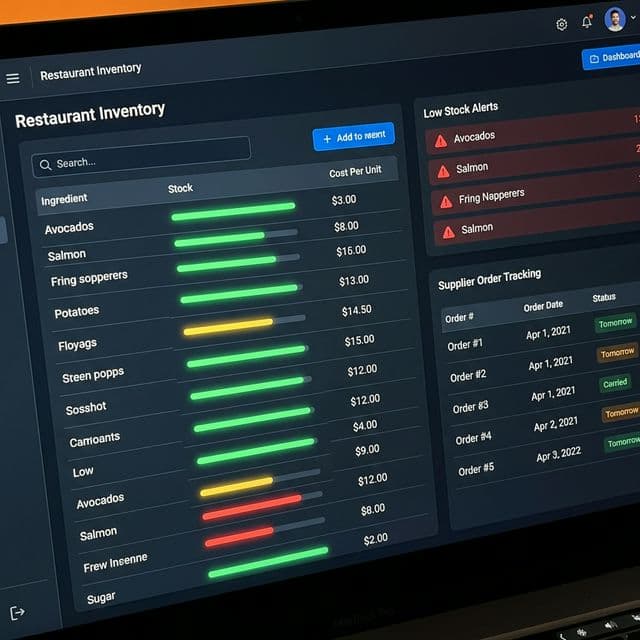This screenshot has height=640, width=640.
Task: Open the settings gear
Action: pyautogui.click(x=562, y=24)
